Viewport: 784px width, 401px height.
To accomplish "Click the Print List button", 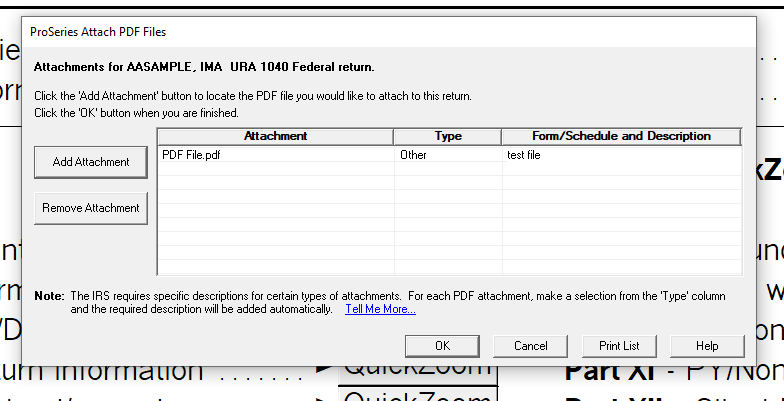I will 619,346.
